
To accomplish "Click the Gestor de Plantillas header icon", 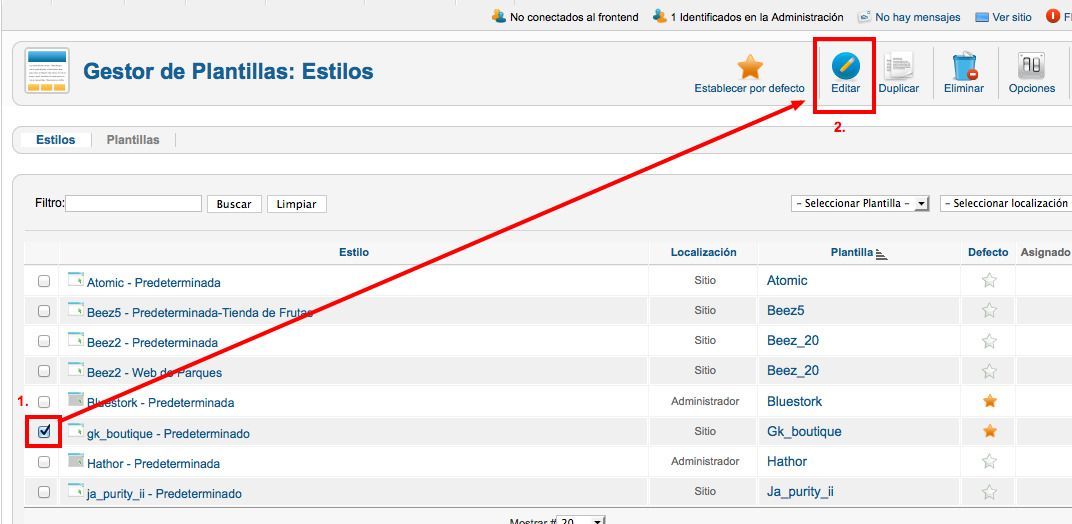I will click(47, 70).
